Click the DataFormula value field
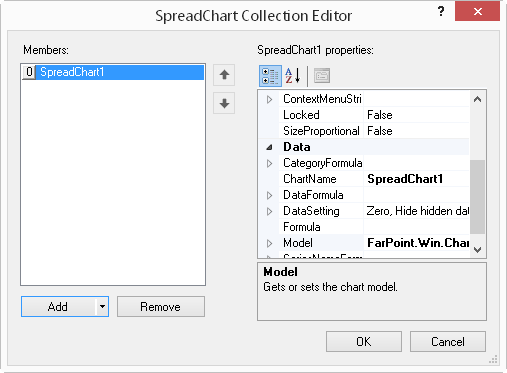 (416, 195)
